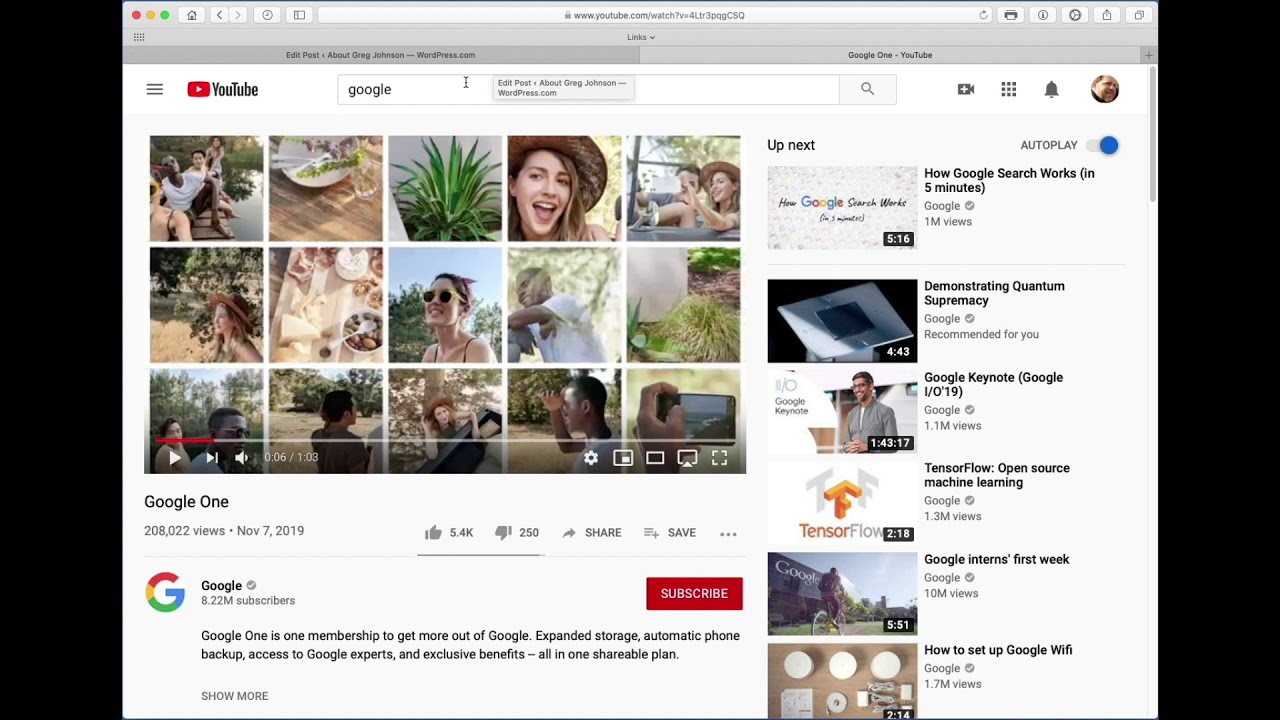Image resolution: width=1280 pixels, height=720 pixels.
Task: Open a new Safari tab with plus
Action: tap(1149, 55)
